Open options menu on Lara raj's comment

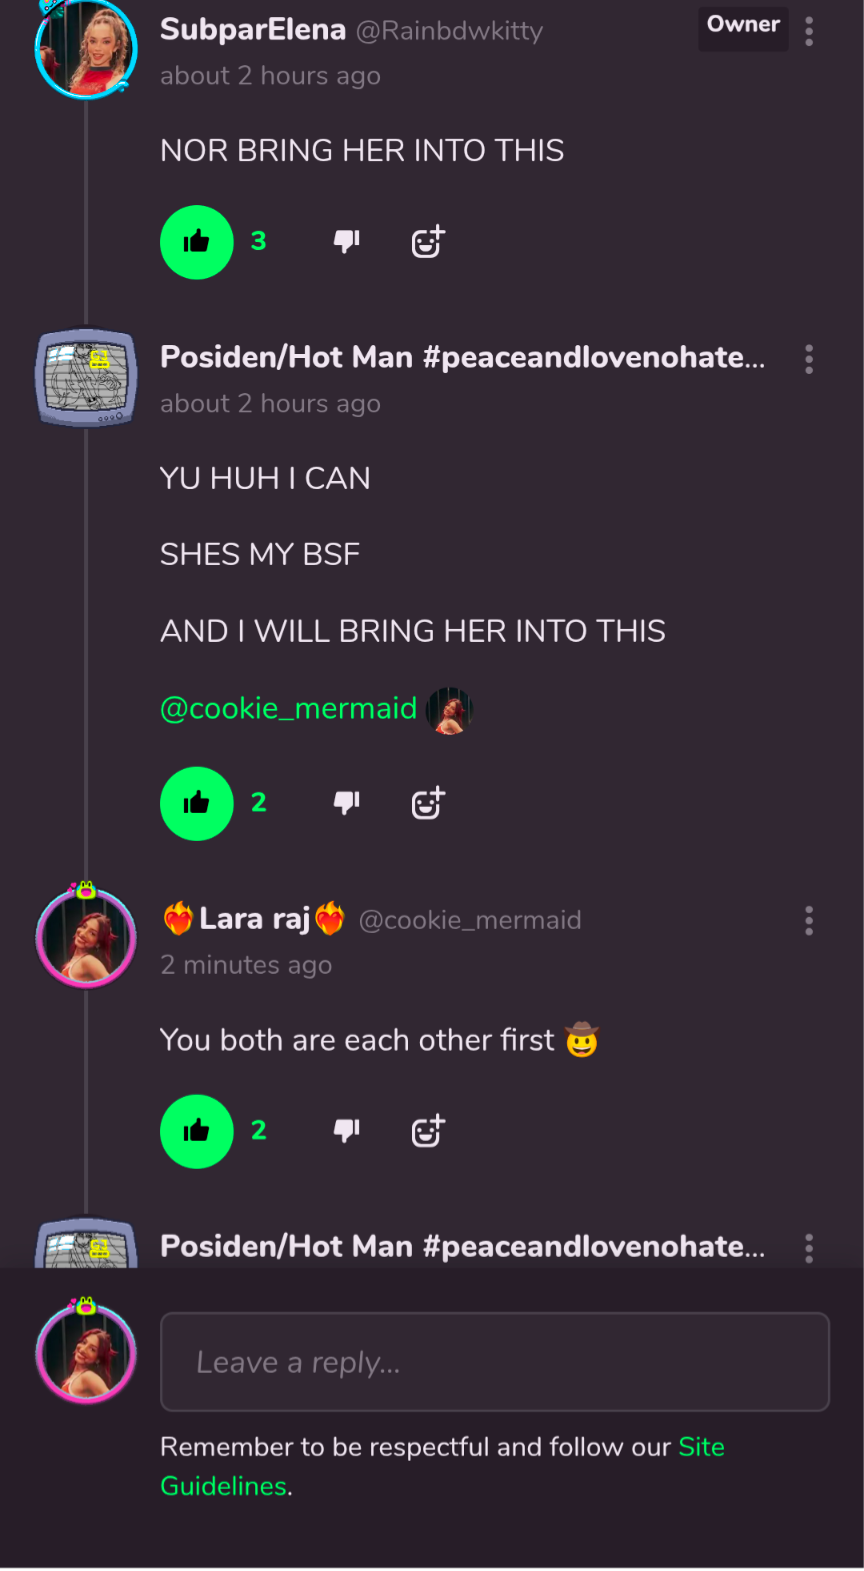coord(809,921)
